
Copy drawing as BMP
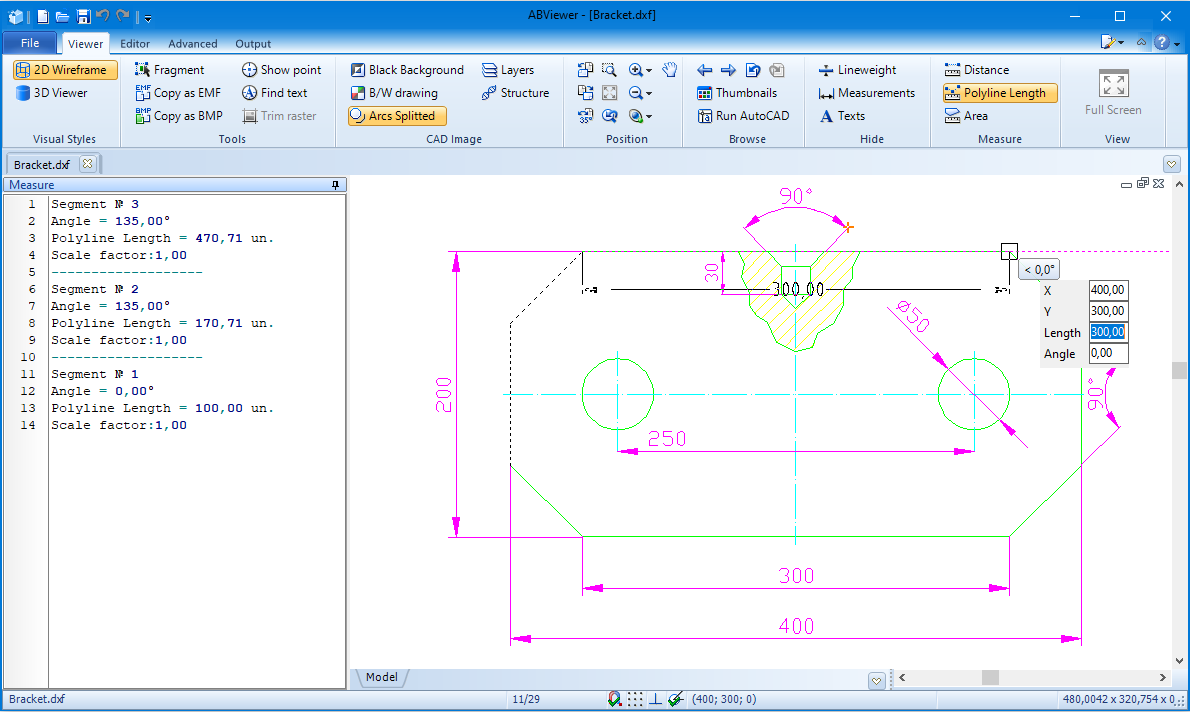coord(179,116)
